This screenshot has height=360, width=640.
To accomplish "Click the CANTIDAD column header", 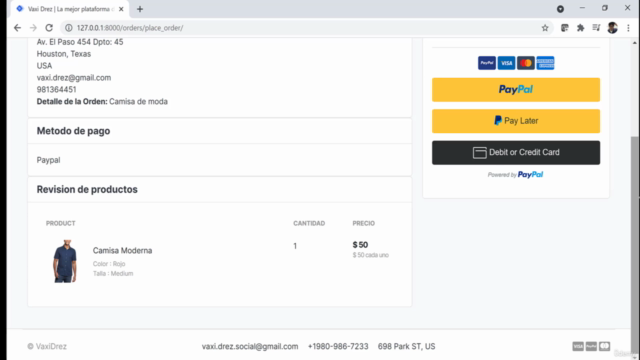I will pos(309,223).
